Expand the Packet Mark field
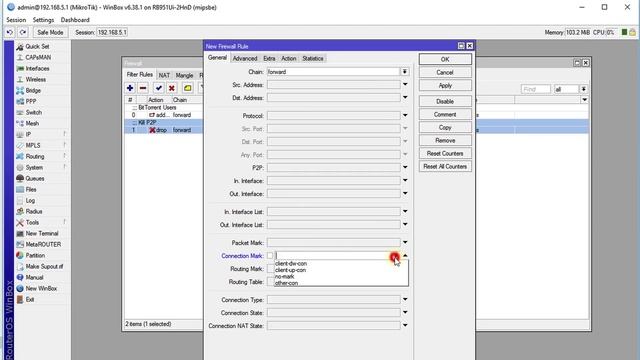Image resolution: width=640 pixels, height=360 pixels. pos(405,243)
